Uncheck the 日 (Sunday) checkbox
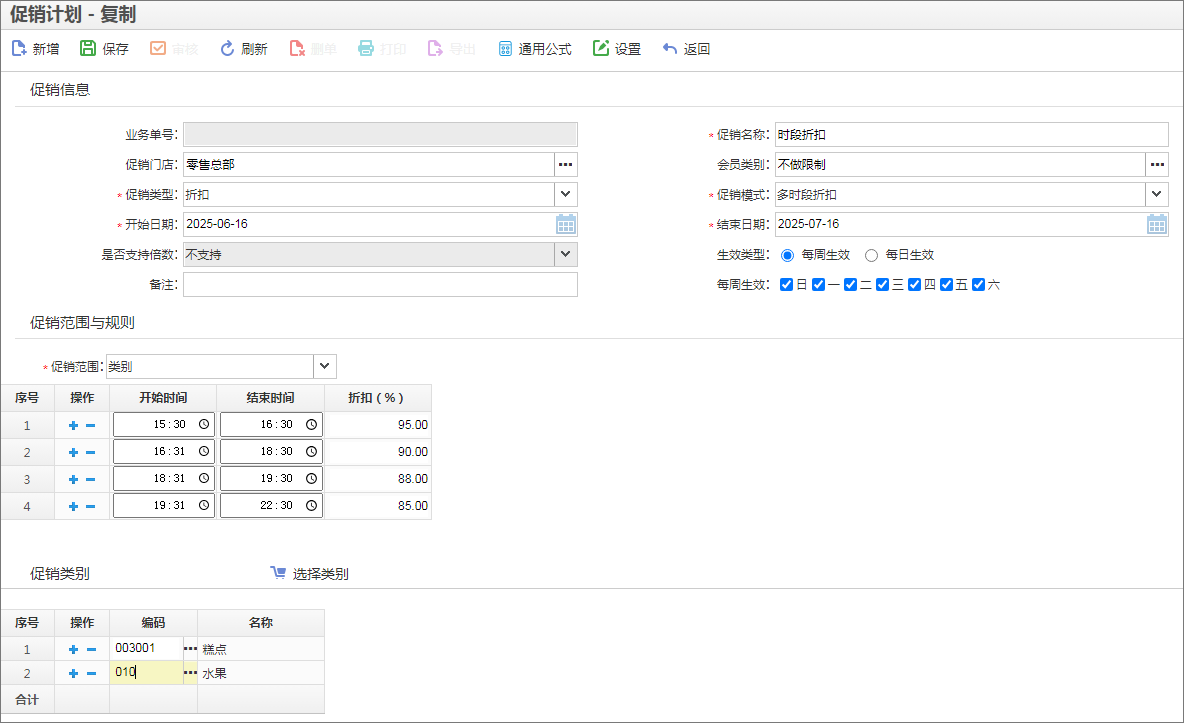Viewport: 1184px width, 723px height. pos(786,285)
